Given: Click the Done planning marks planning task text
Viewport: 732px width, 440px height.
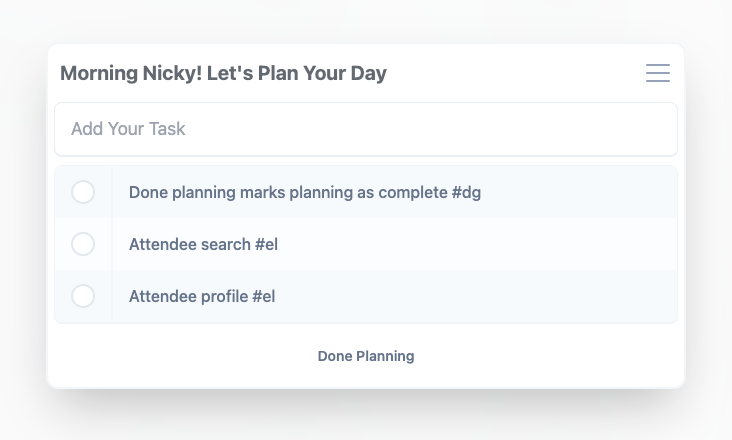Looking at the screenshot, I should [305, 192].
